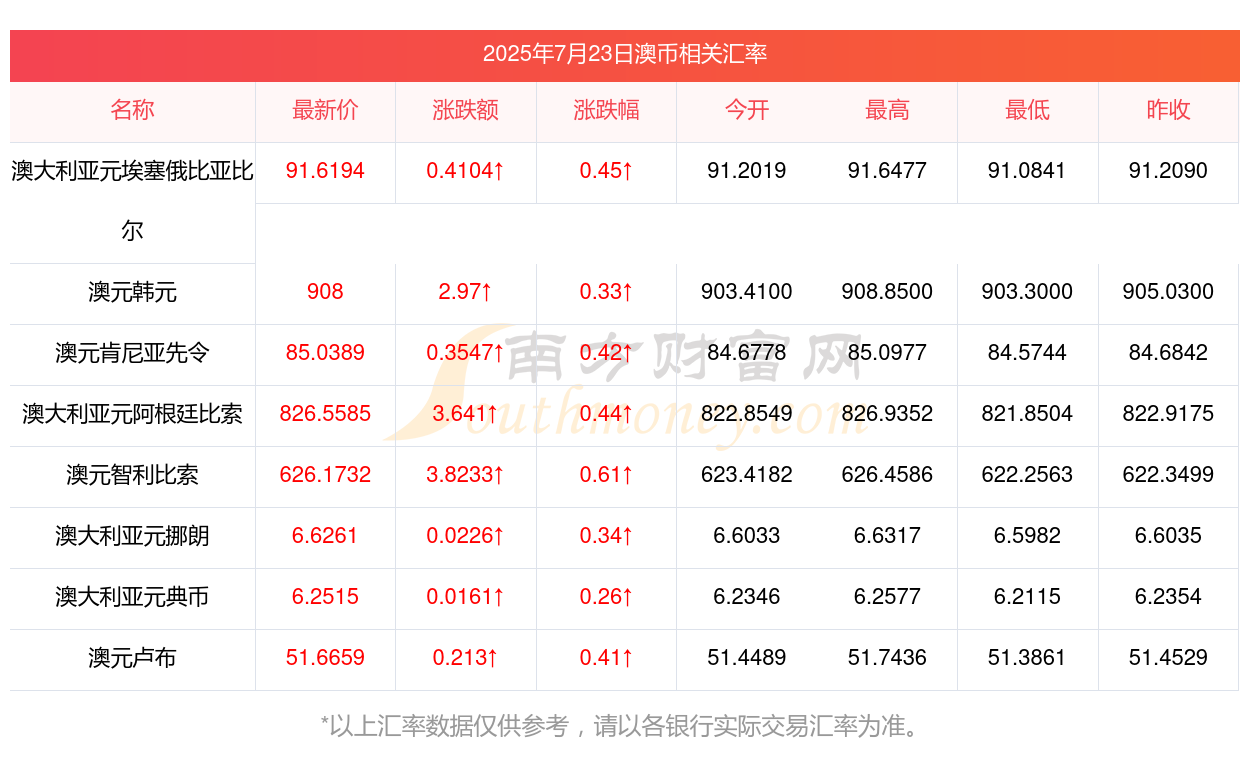Image resolution: width=1250 pixels, height=757 pixels.
Task: Click the 澳元智利比索 row name
Action: tap(132, 475)
